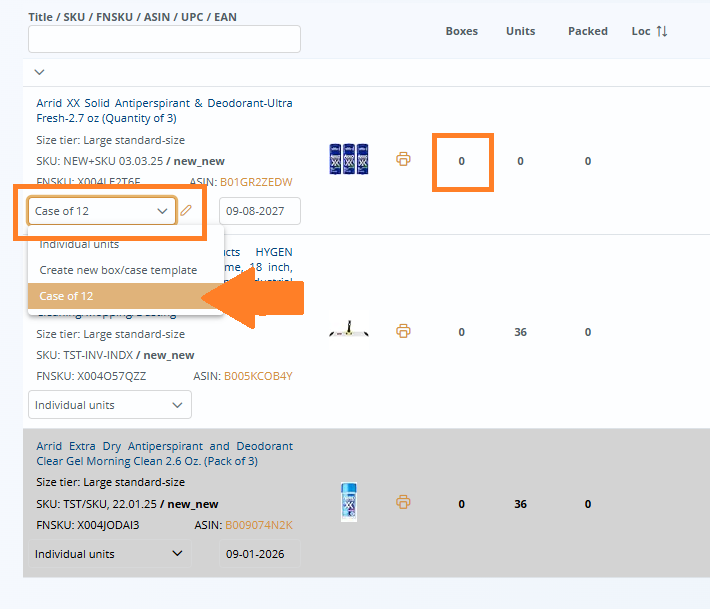Click the 09-01-2026 expiration date field
This screenshot has height=609, width=710.
click(259, 554)
